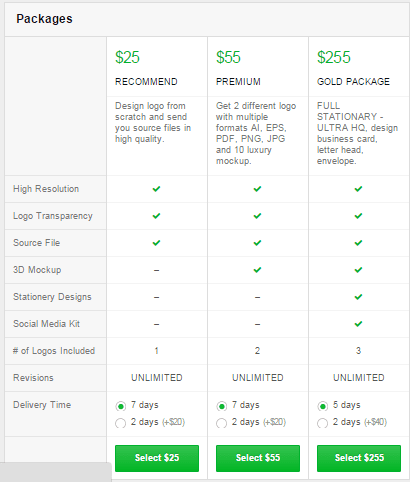Click High Resolution checkmark in $25 column
410x482 pixels.
(156, 189)
